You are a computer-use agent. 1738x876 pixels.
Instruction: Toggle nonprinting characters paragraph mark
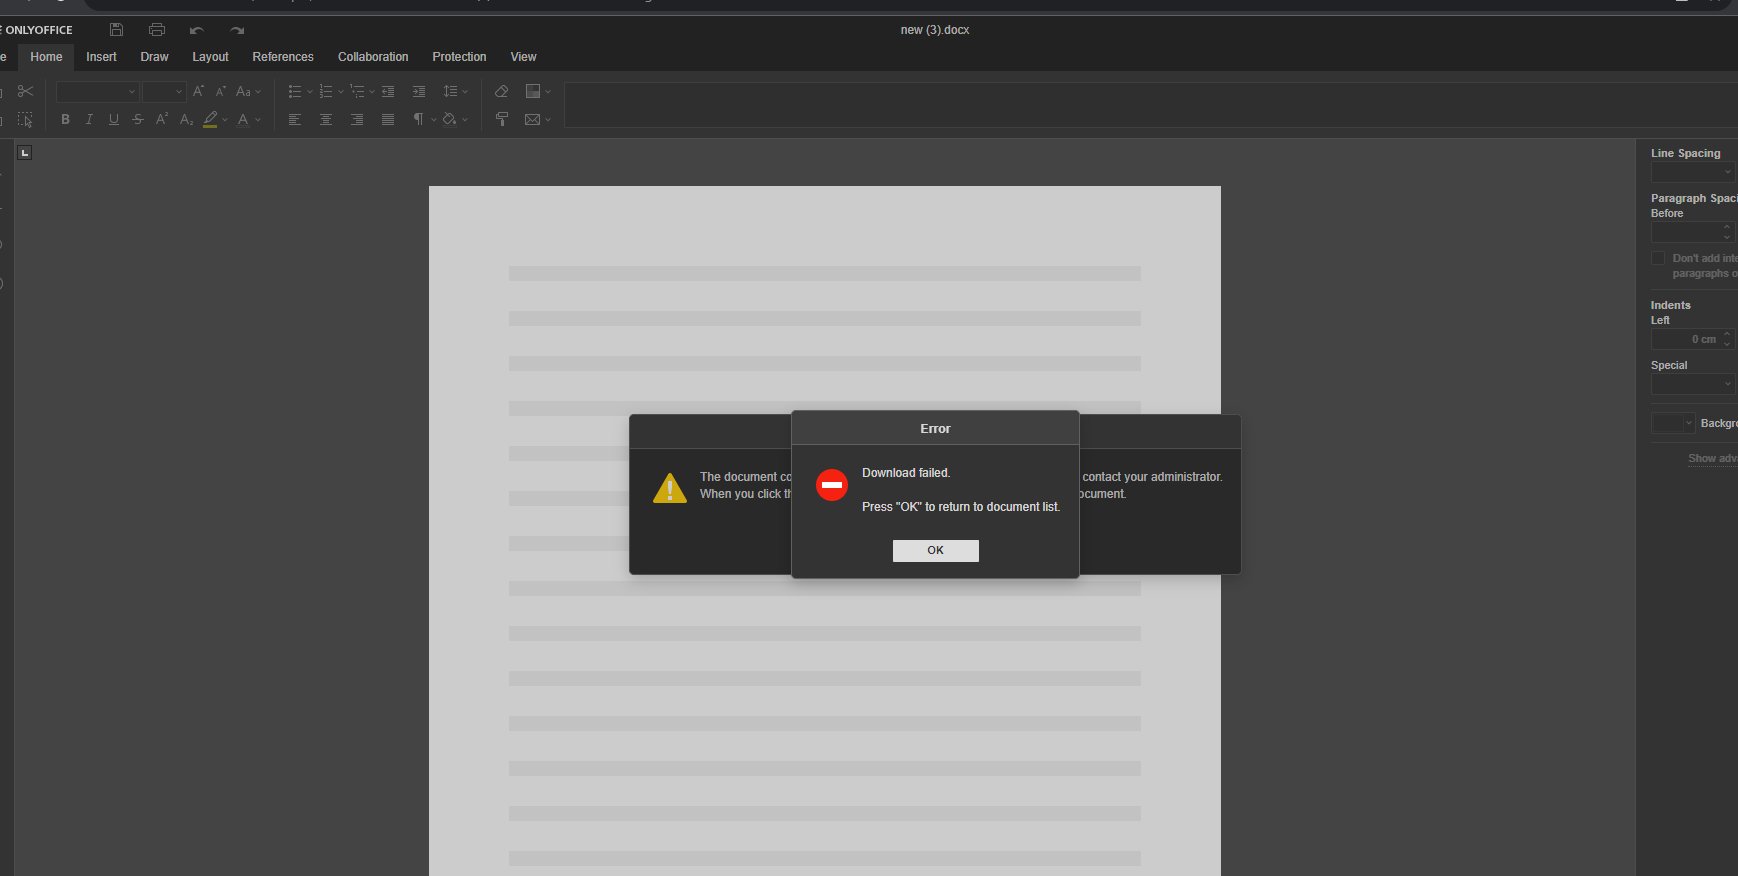419,119
